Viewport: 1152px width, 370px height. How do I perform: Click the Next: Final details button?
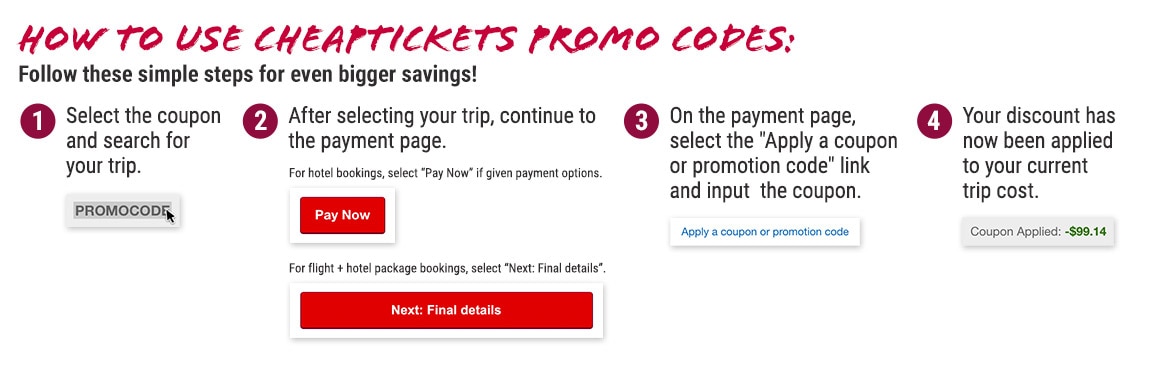[x=446, y=310]
